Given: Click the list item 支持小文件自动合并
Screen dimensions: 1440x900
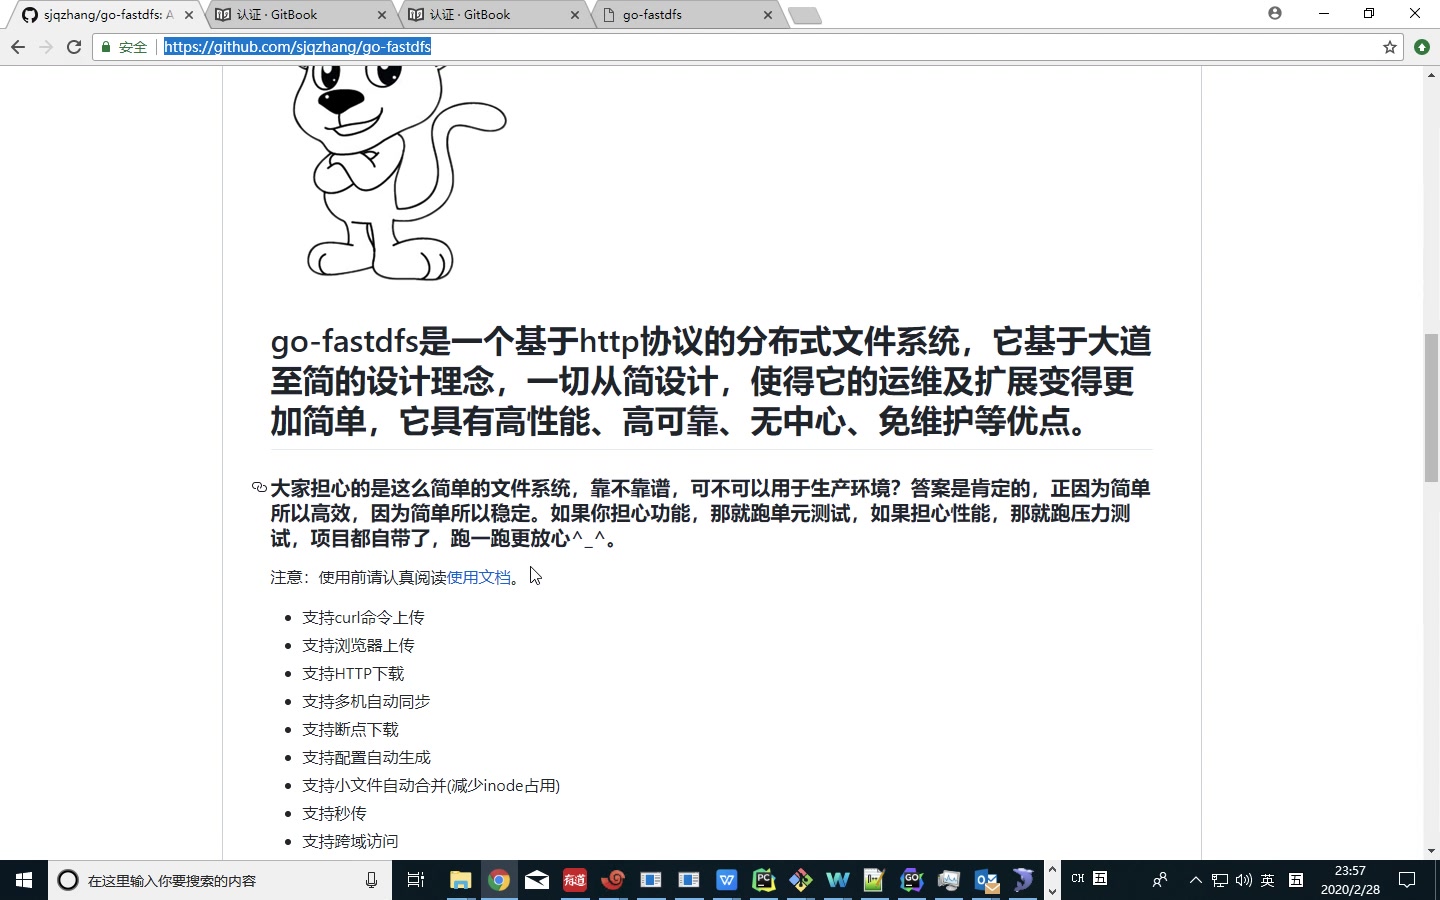Looking at the screenshot, I should [431, 786].
